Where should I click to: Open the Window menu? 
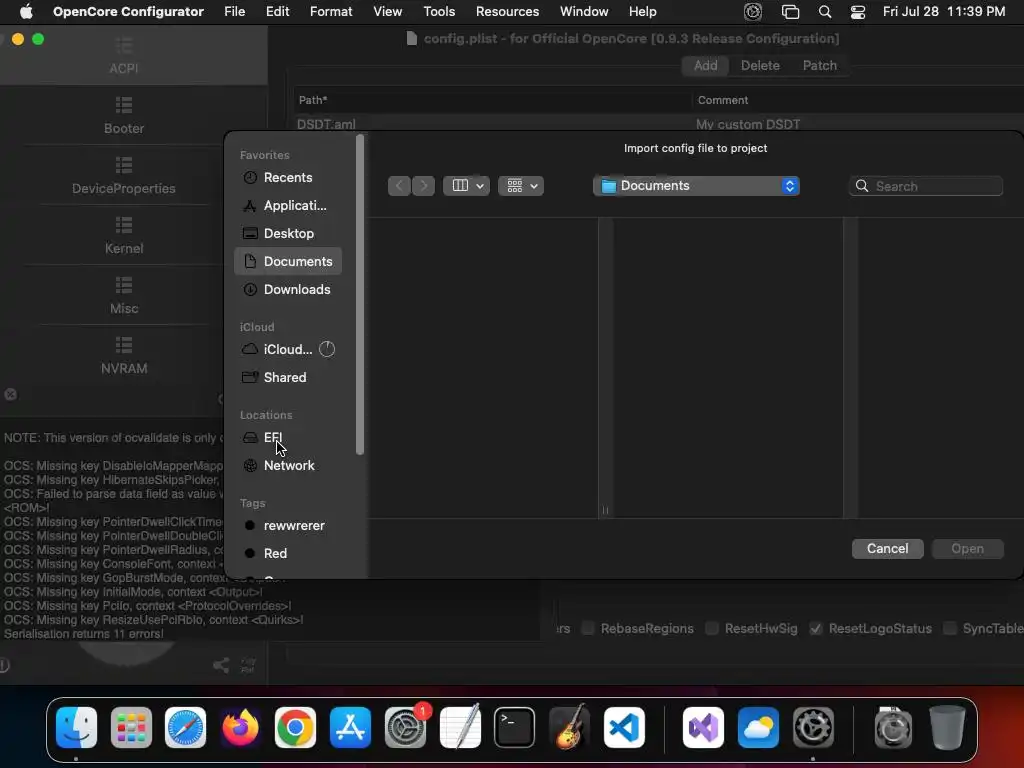(584, 12)
